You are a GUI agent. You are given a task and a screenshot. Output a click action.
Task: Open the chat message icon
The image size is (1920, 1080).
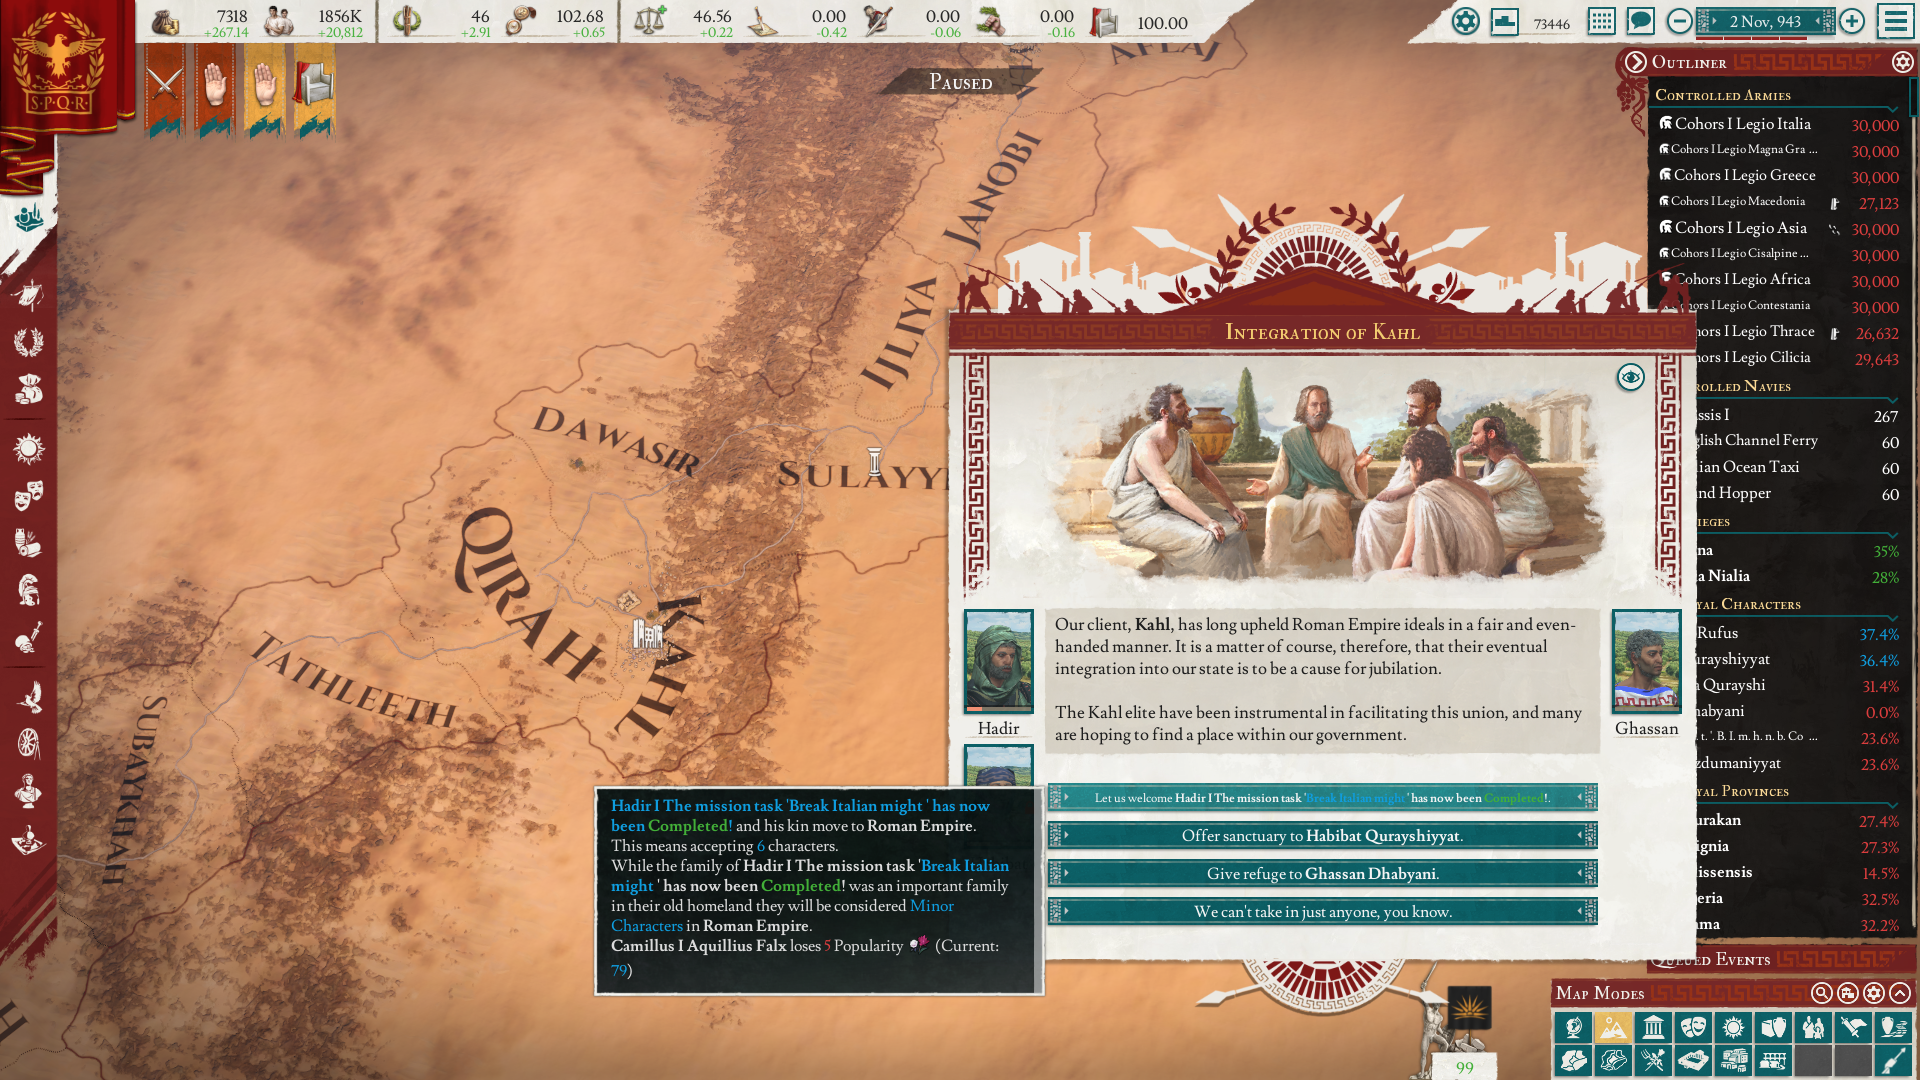(x=1640, y=21)
